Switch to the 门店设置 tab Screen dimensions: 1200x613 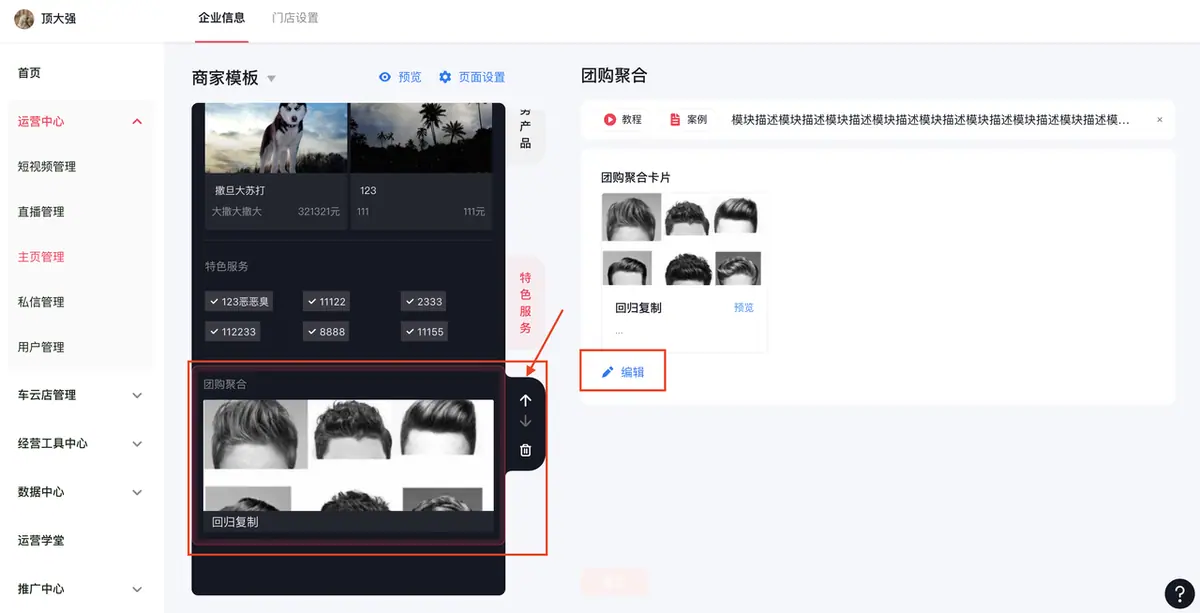tap(295, 17)
